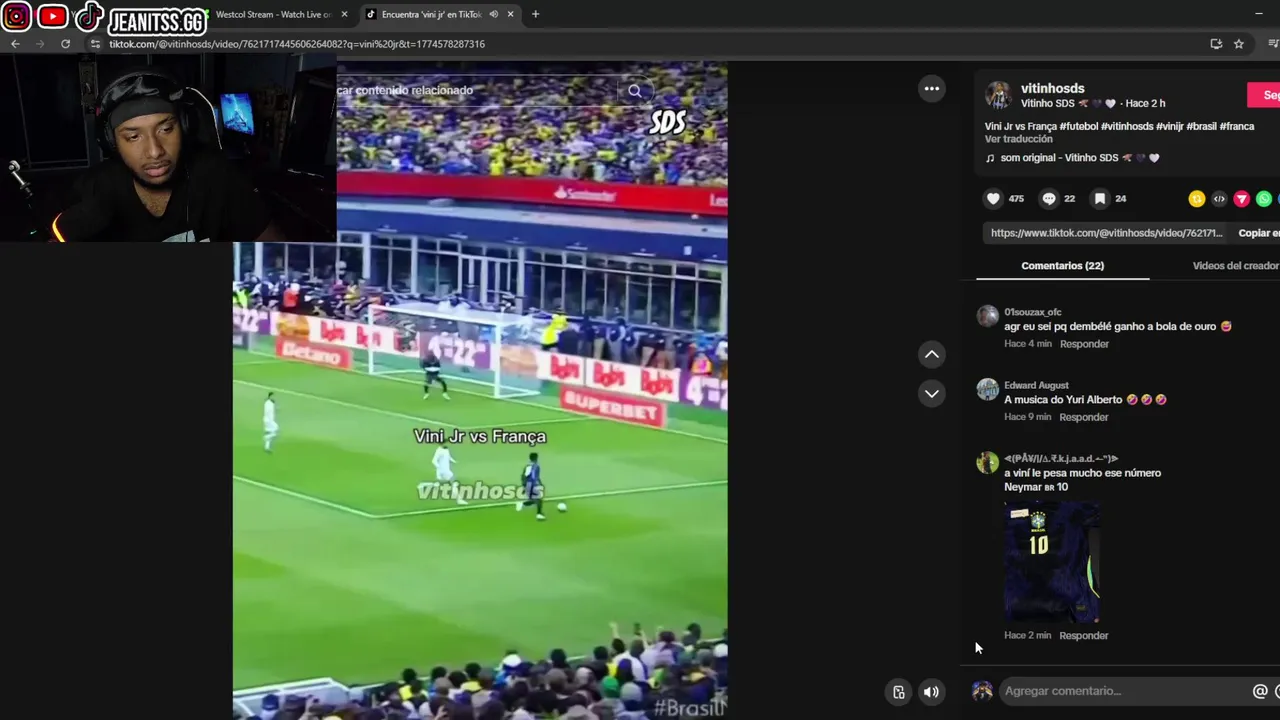Click the address bar URL

pos(297,44)
